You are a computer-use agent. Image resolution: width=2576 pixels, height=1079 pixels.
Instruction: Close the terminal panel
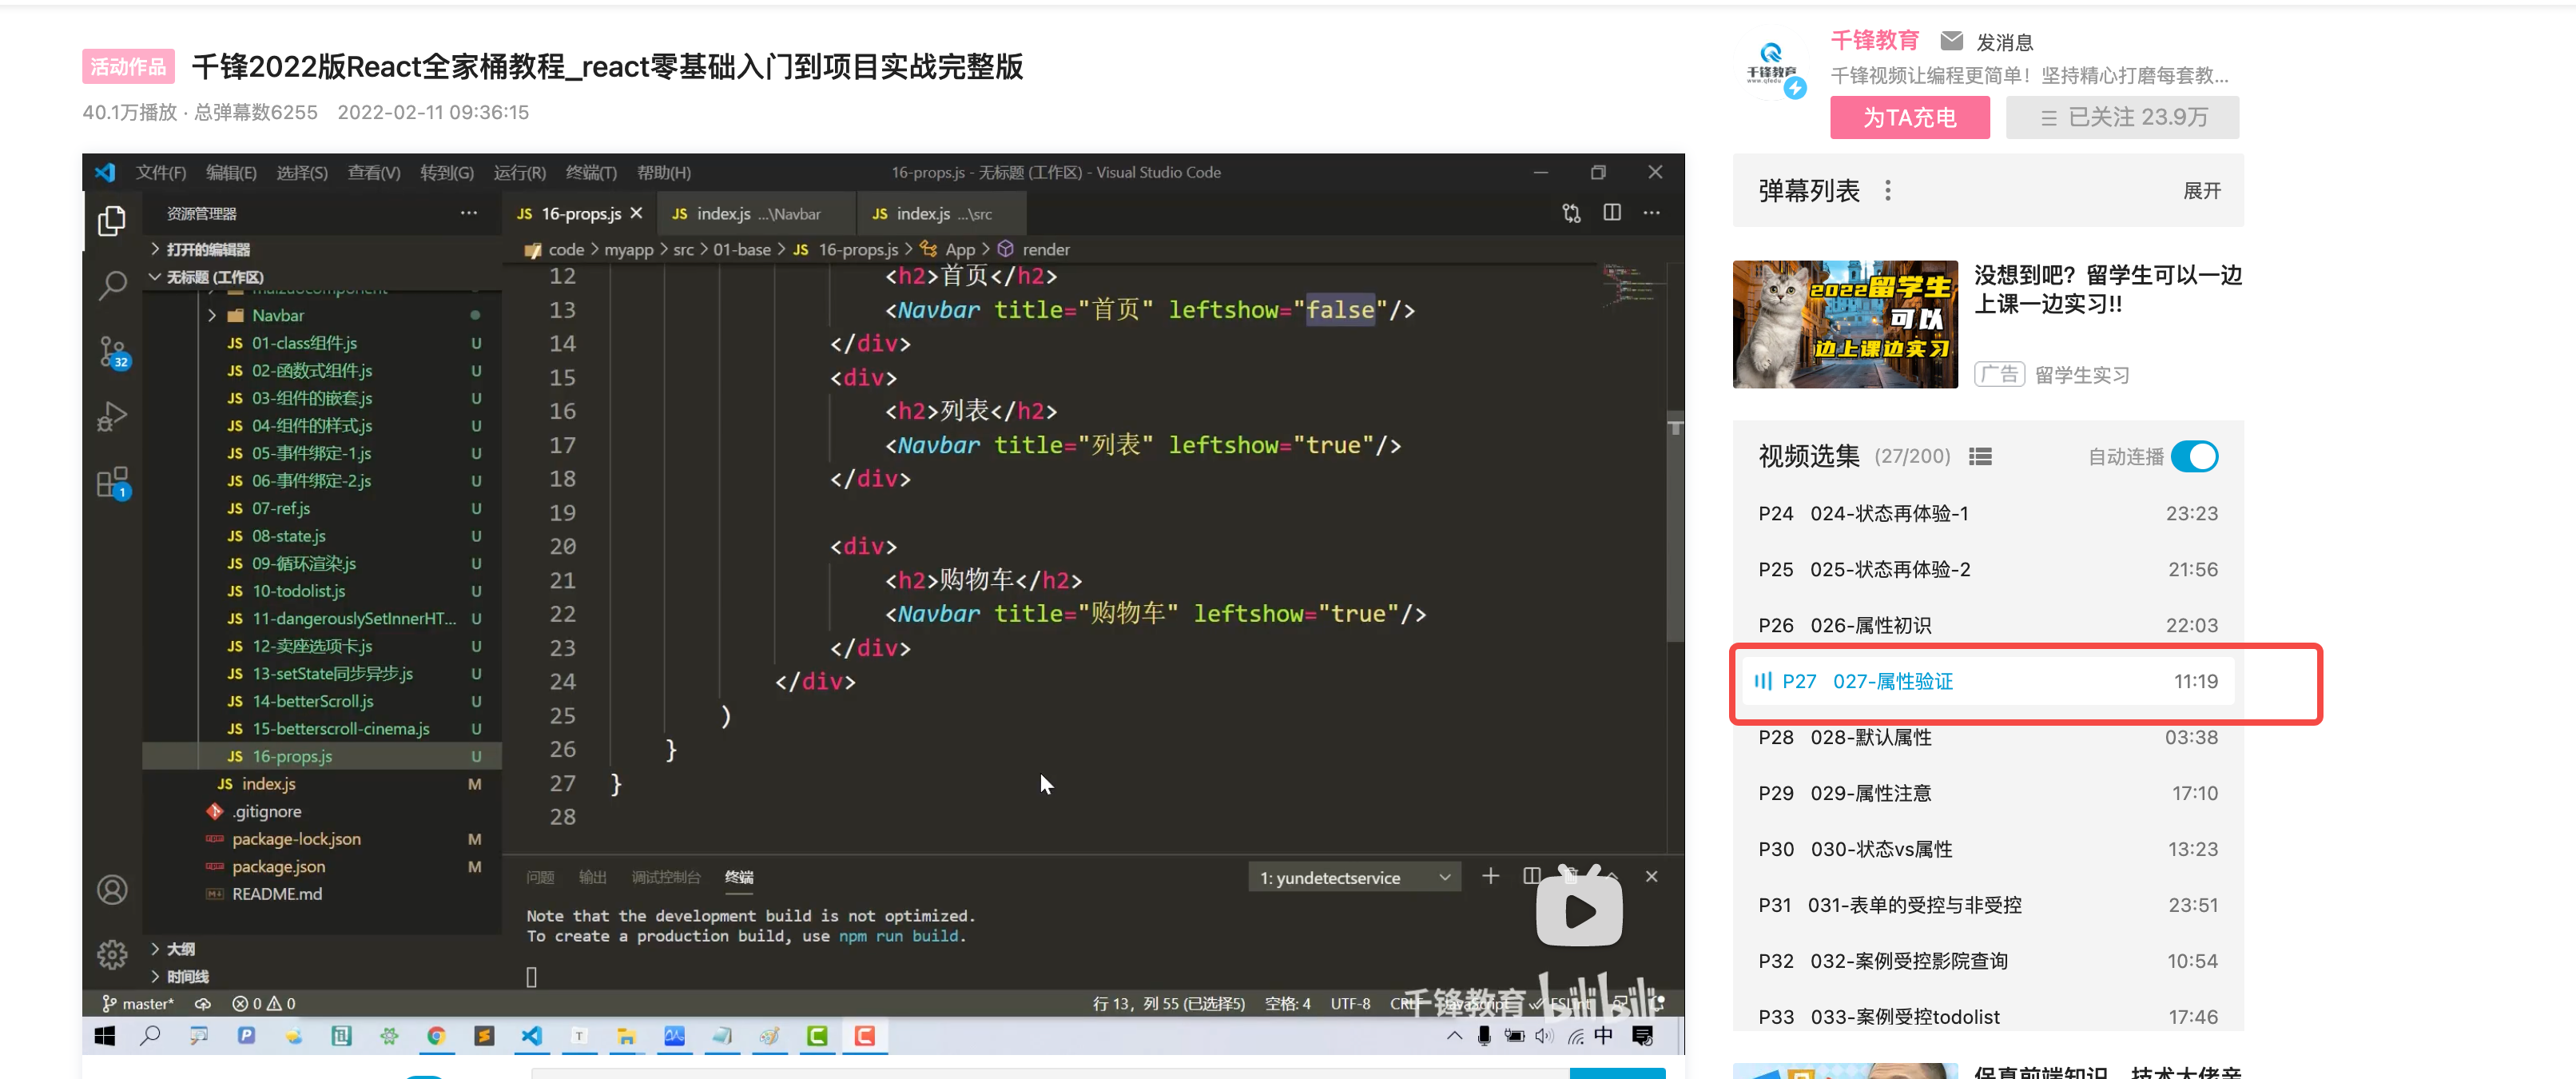click(x=1651, y=876)
